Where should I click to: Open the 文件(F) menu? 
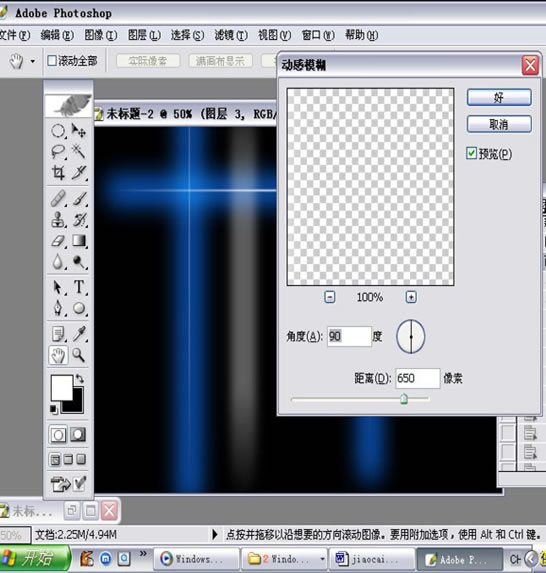click(14, 35)
